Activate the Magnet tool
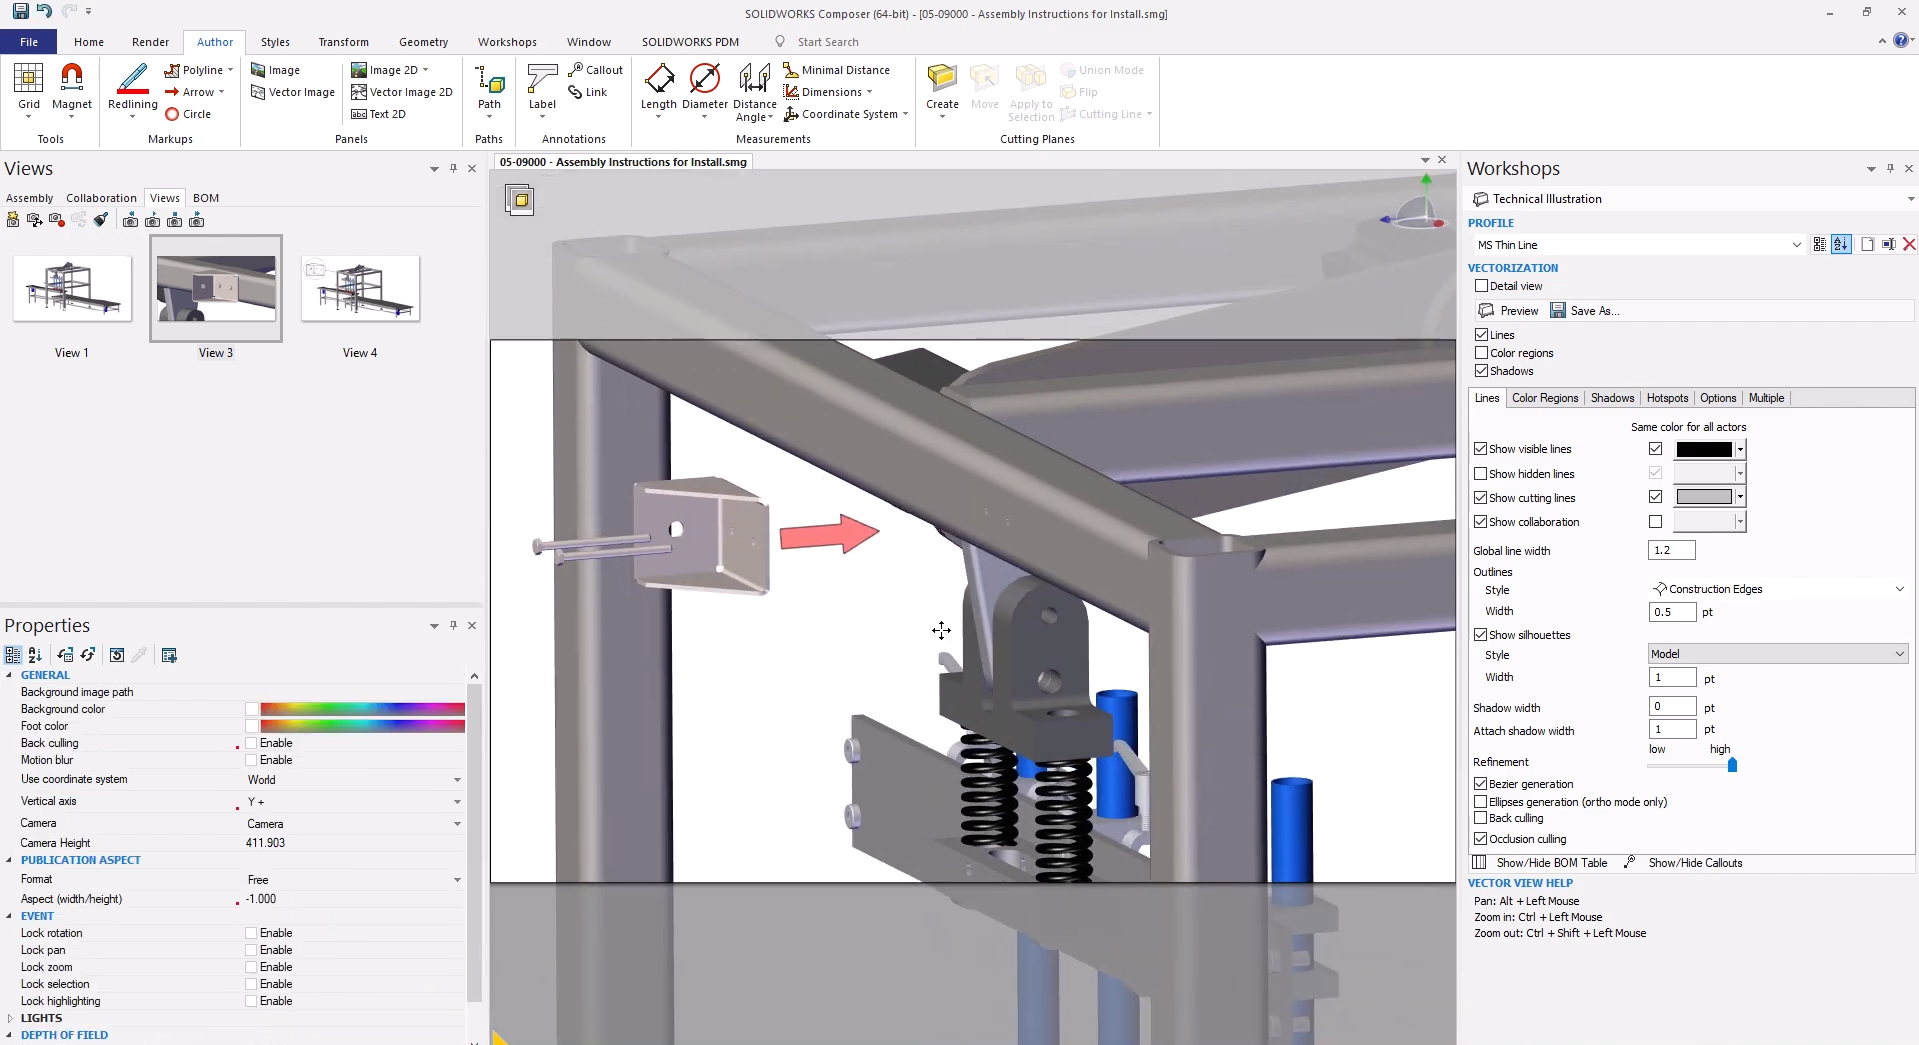The width and height of the screenshot is (1919, 1045). [x=72, y=86]
